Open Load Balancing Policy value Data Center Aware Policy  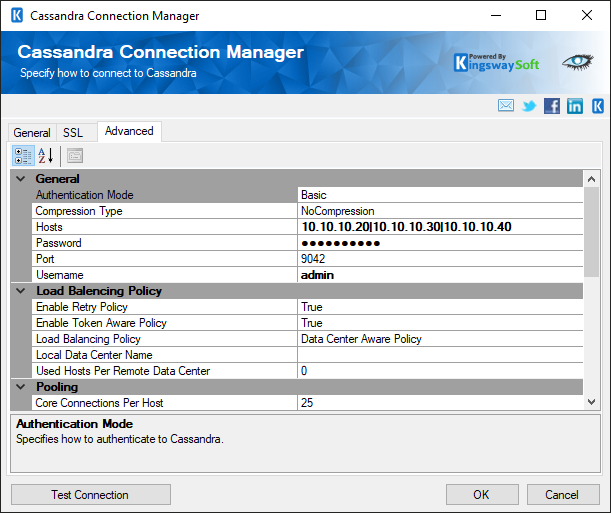click(440, 338)
